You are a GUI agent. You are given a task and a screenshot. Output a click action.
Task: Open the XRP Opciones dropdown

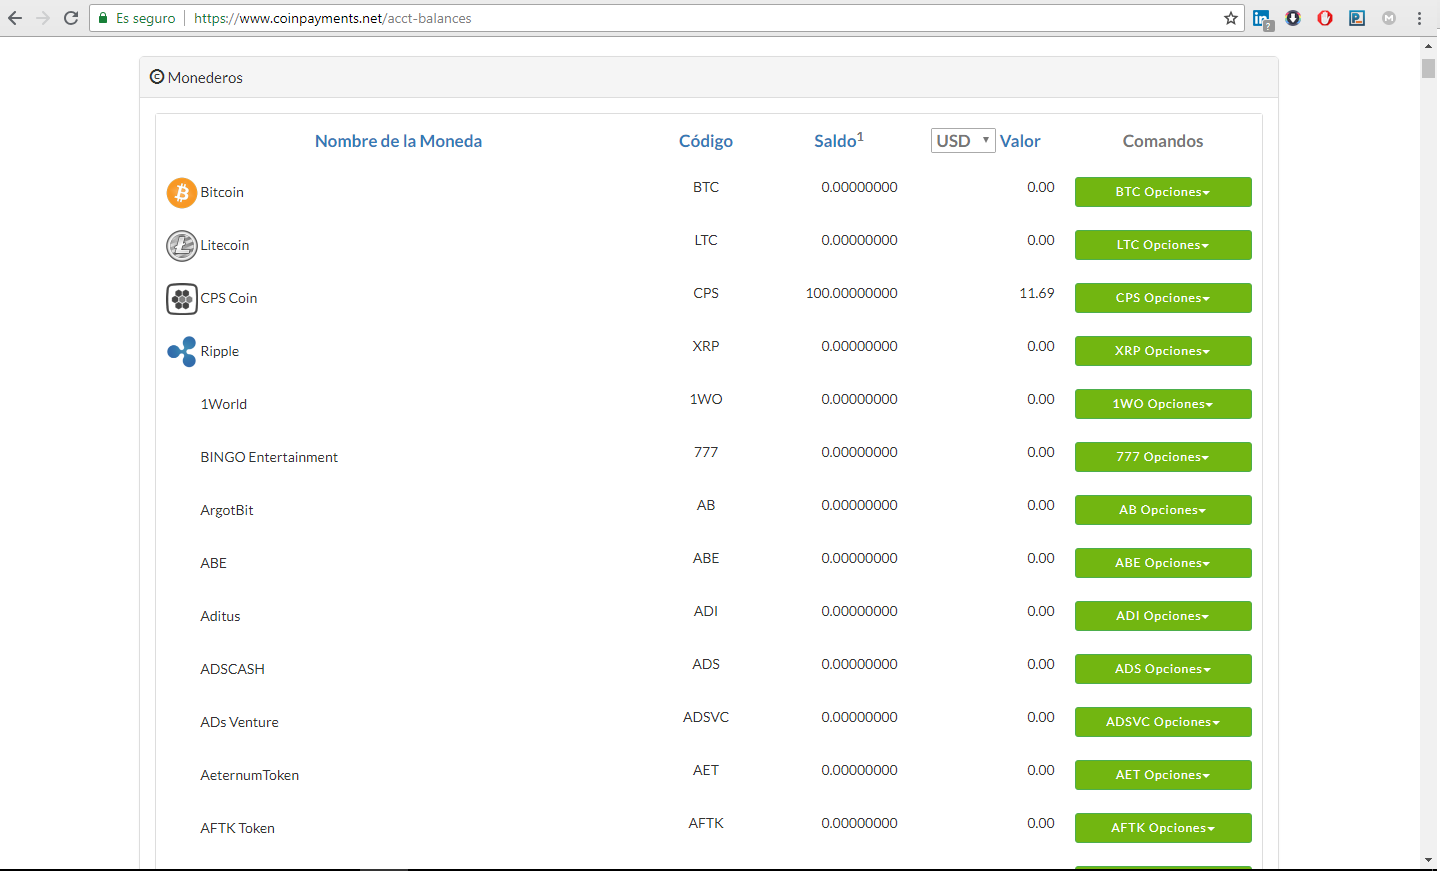[1163, 351]
